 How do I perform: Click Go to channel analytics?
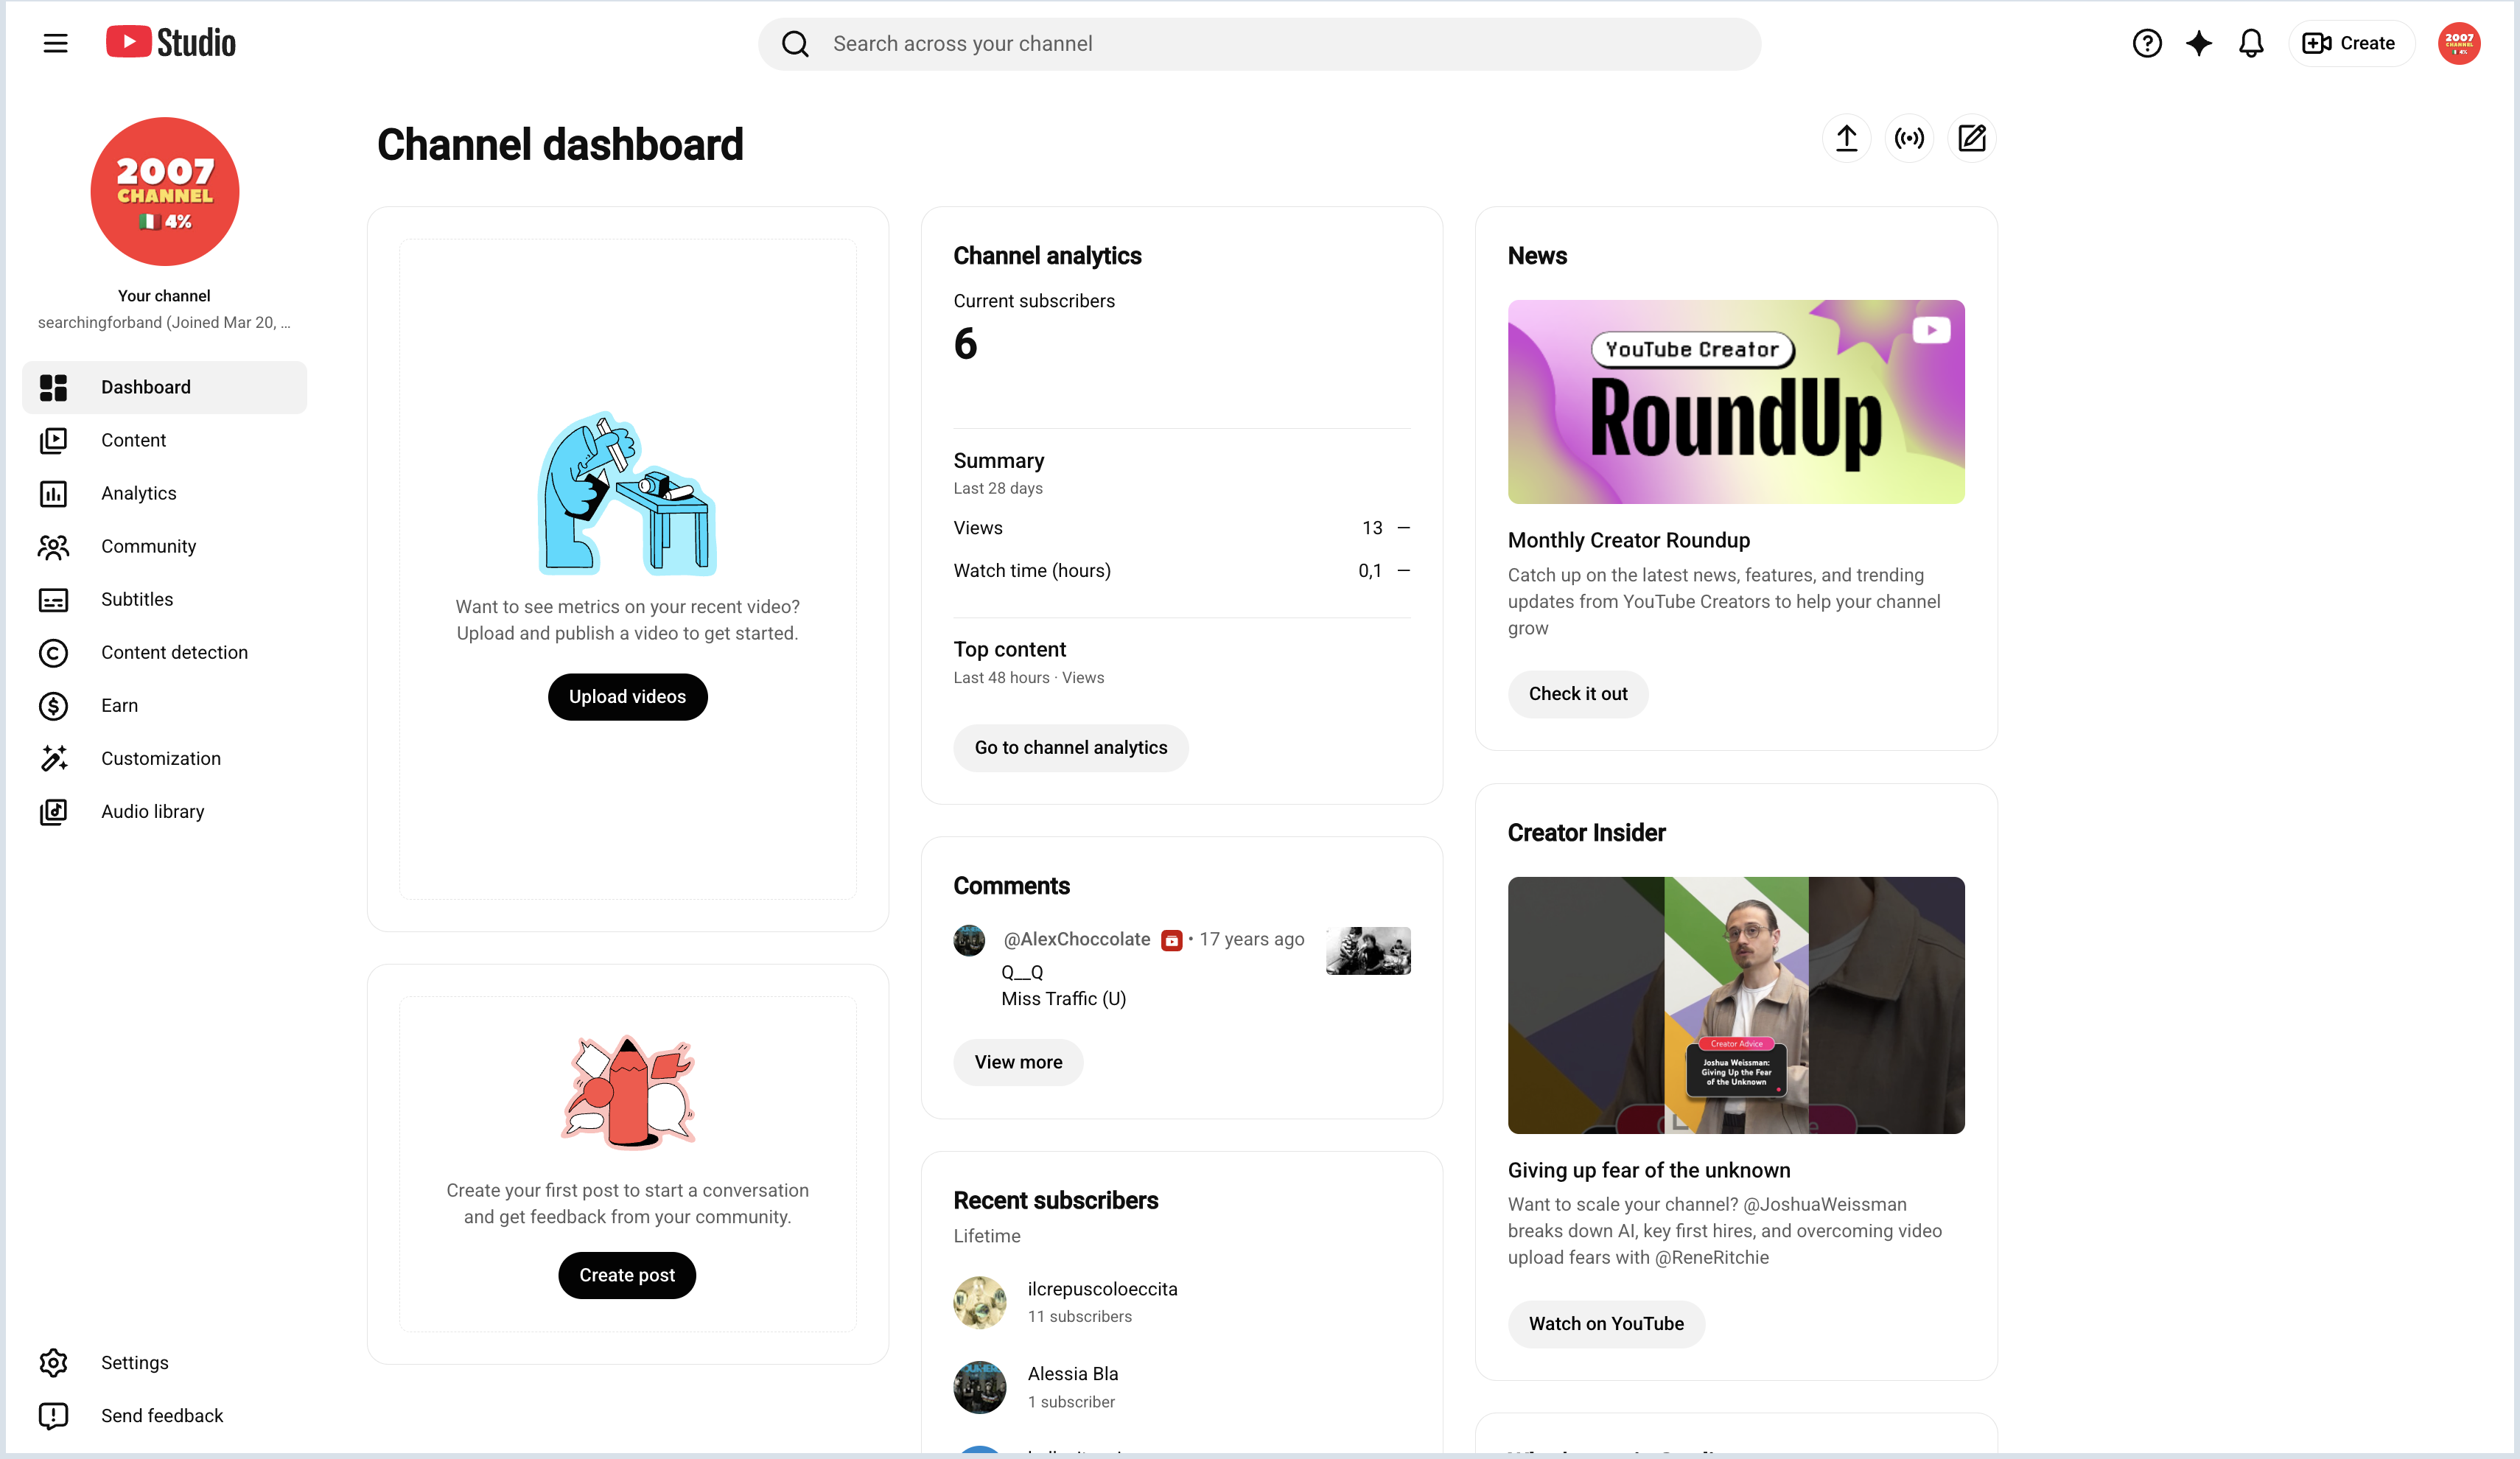pyautogui.click(x=1070, y=747)
